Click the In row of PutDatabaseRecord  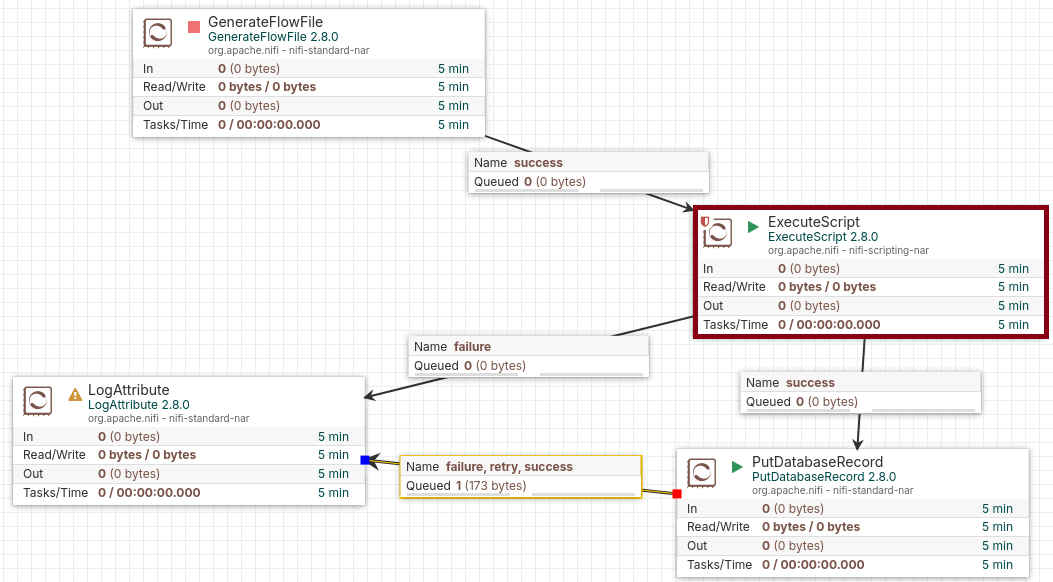tap(853, 509)
